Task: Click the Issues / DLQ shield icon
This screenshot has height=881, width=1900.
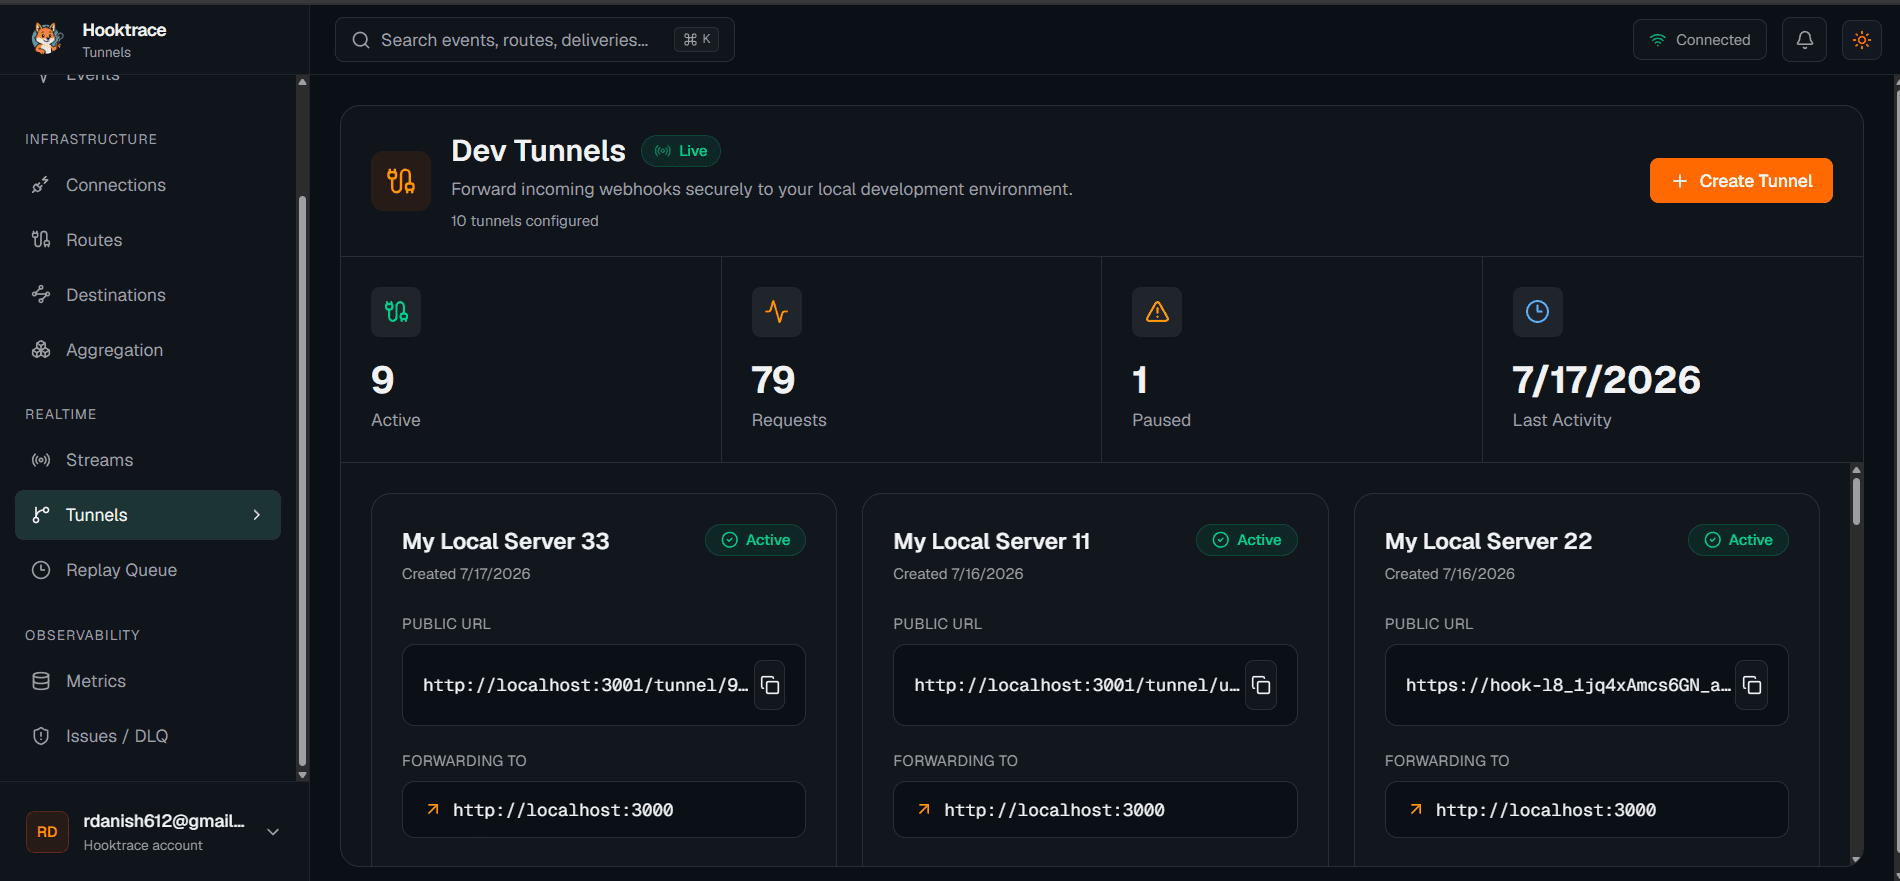Action: (x=41, y=736)
